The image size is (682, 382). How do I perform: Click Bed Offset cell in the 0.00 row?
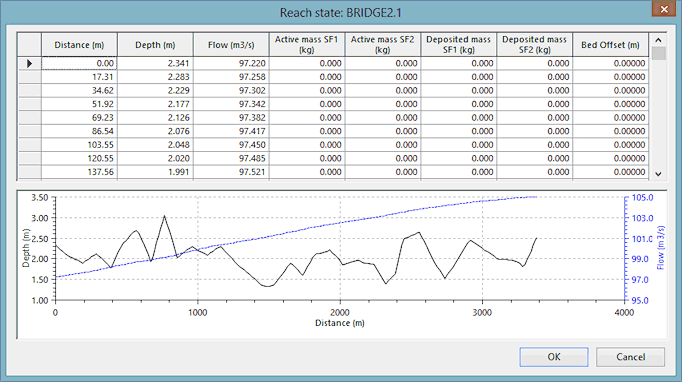click(610, 64)
